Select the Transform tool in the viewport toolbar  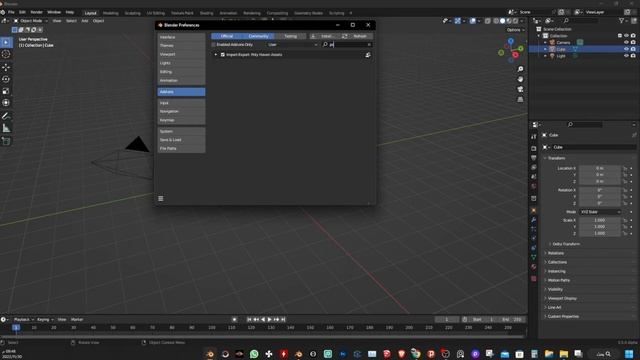coord(6,103)
